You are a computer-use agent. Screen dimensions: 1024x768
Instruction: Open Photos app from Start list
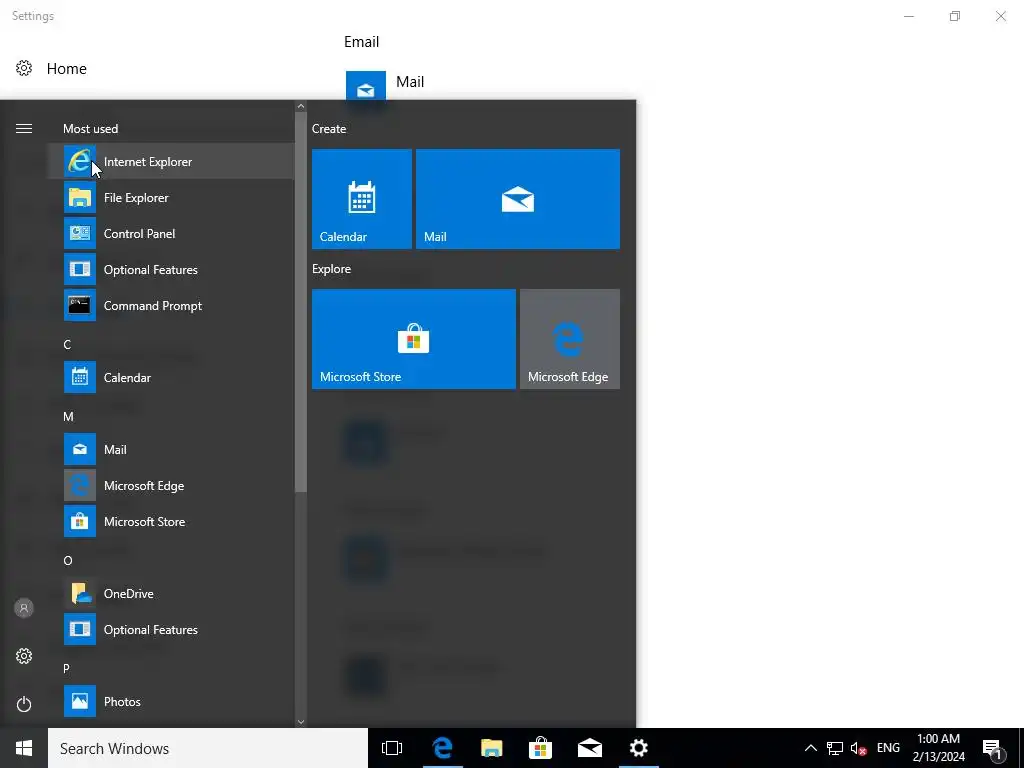pos(171,701)
